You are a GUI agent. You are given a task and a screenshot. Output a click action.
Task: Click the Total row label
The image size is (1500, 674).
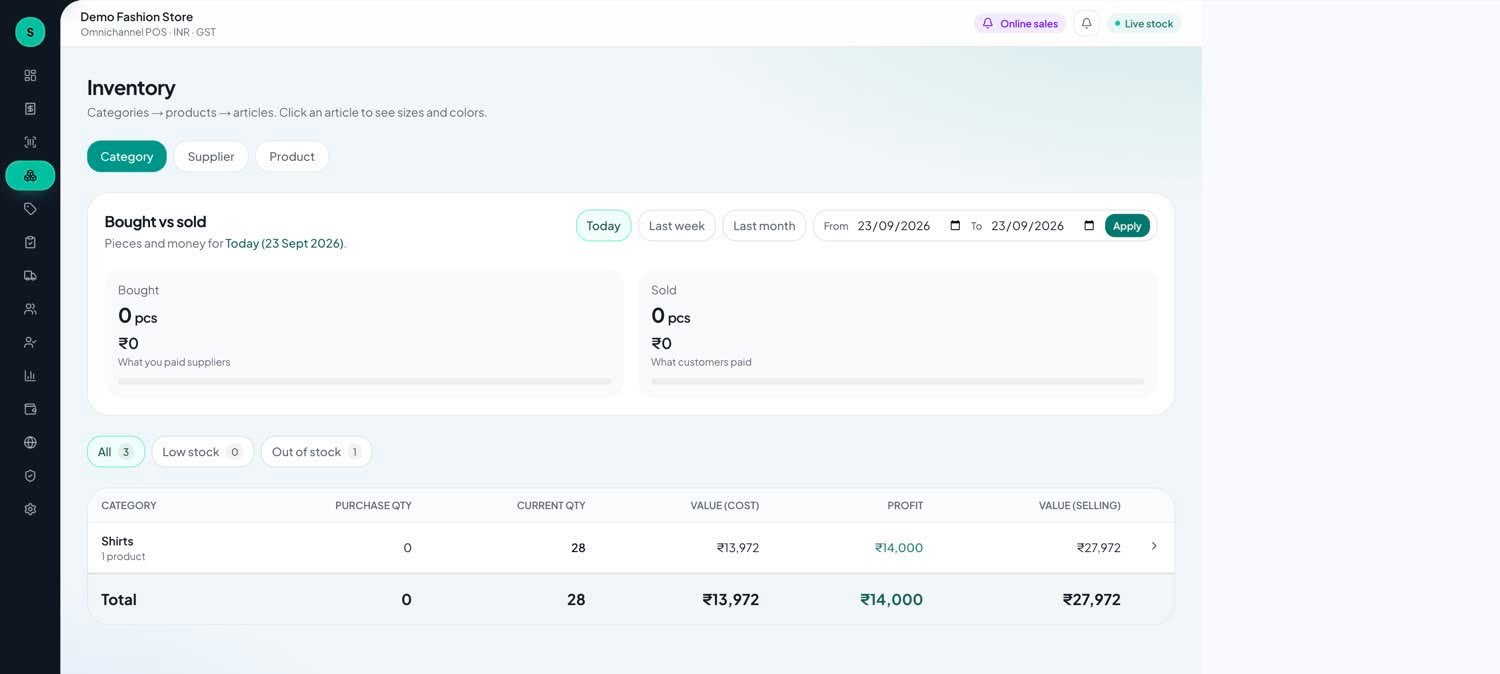118,600
